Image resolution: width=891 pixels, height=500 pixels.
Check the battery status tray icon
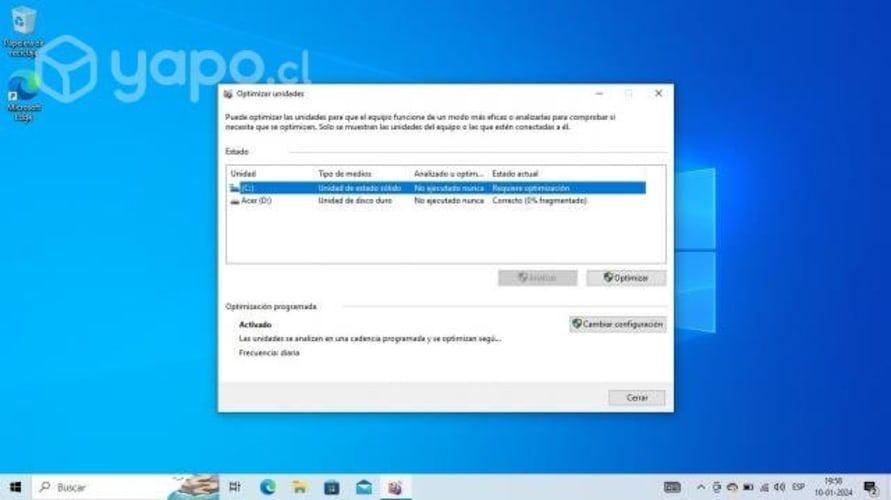[748, 487]
